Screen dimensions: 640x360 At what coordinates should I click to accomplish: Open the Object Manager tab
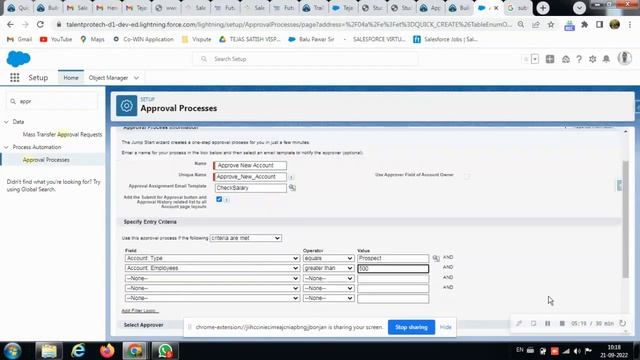click(108, 78)
